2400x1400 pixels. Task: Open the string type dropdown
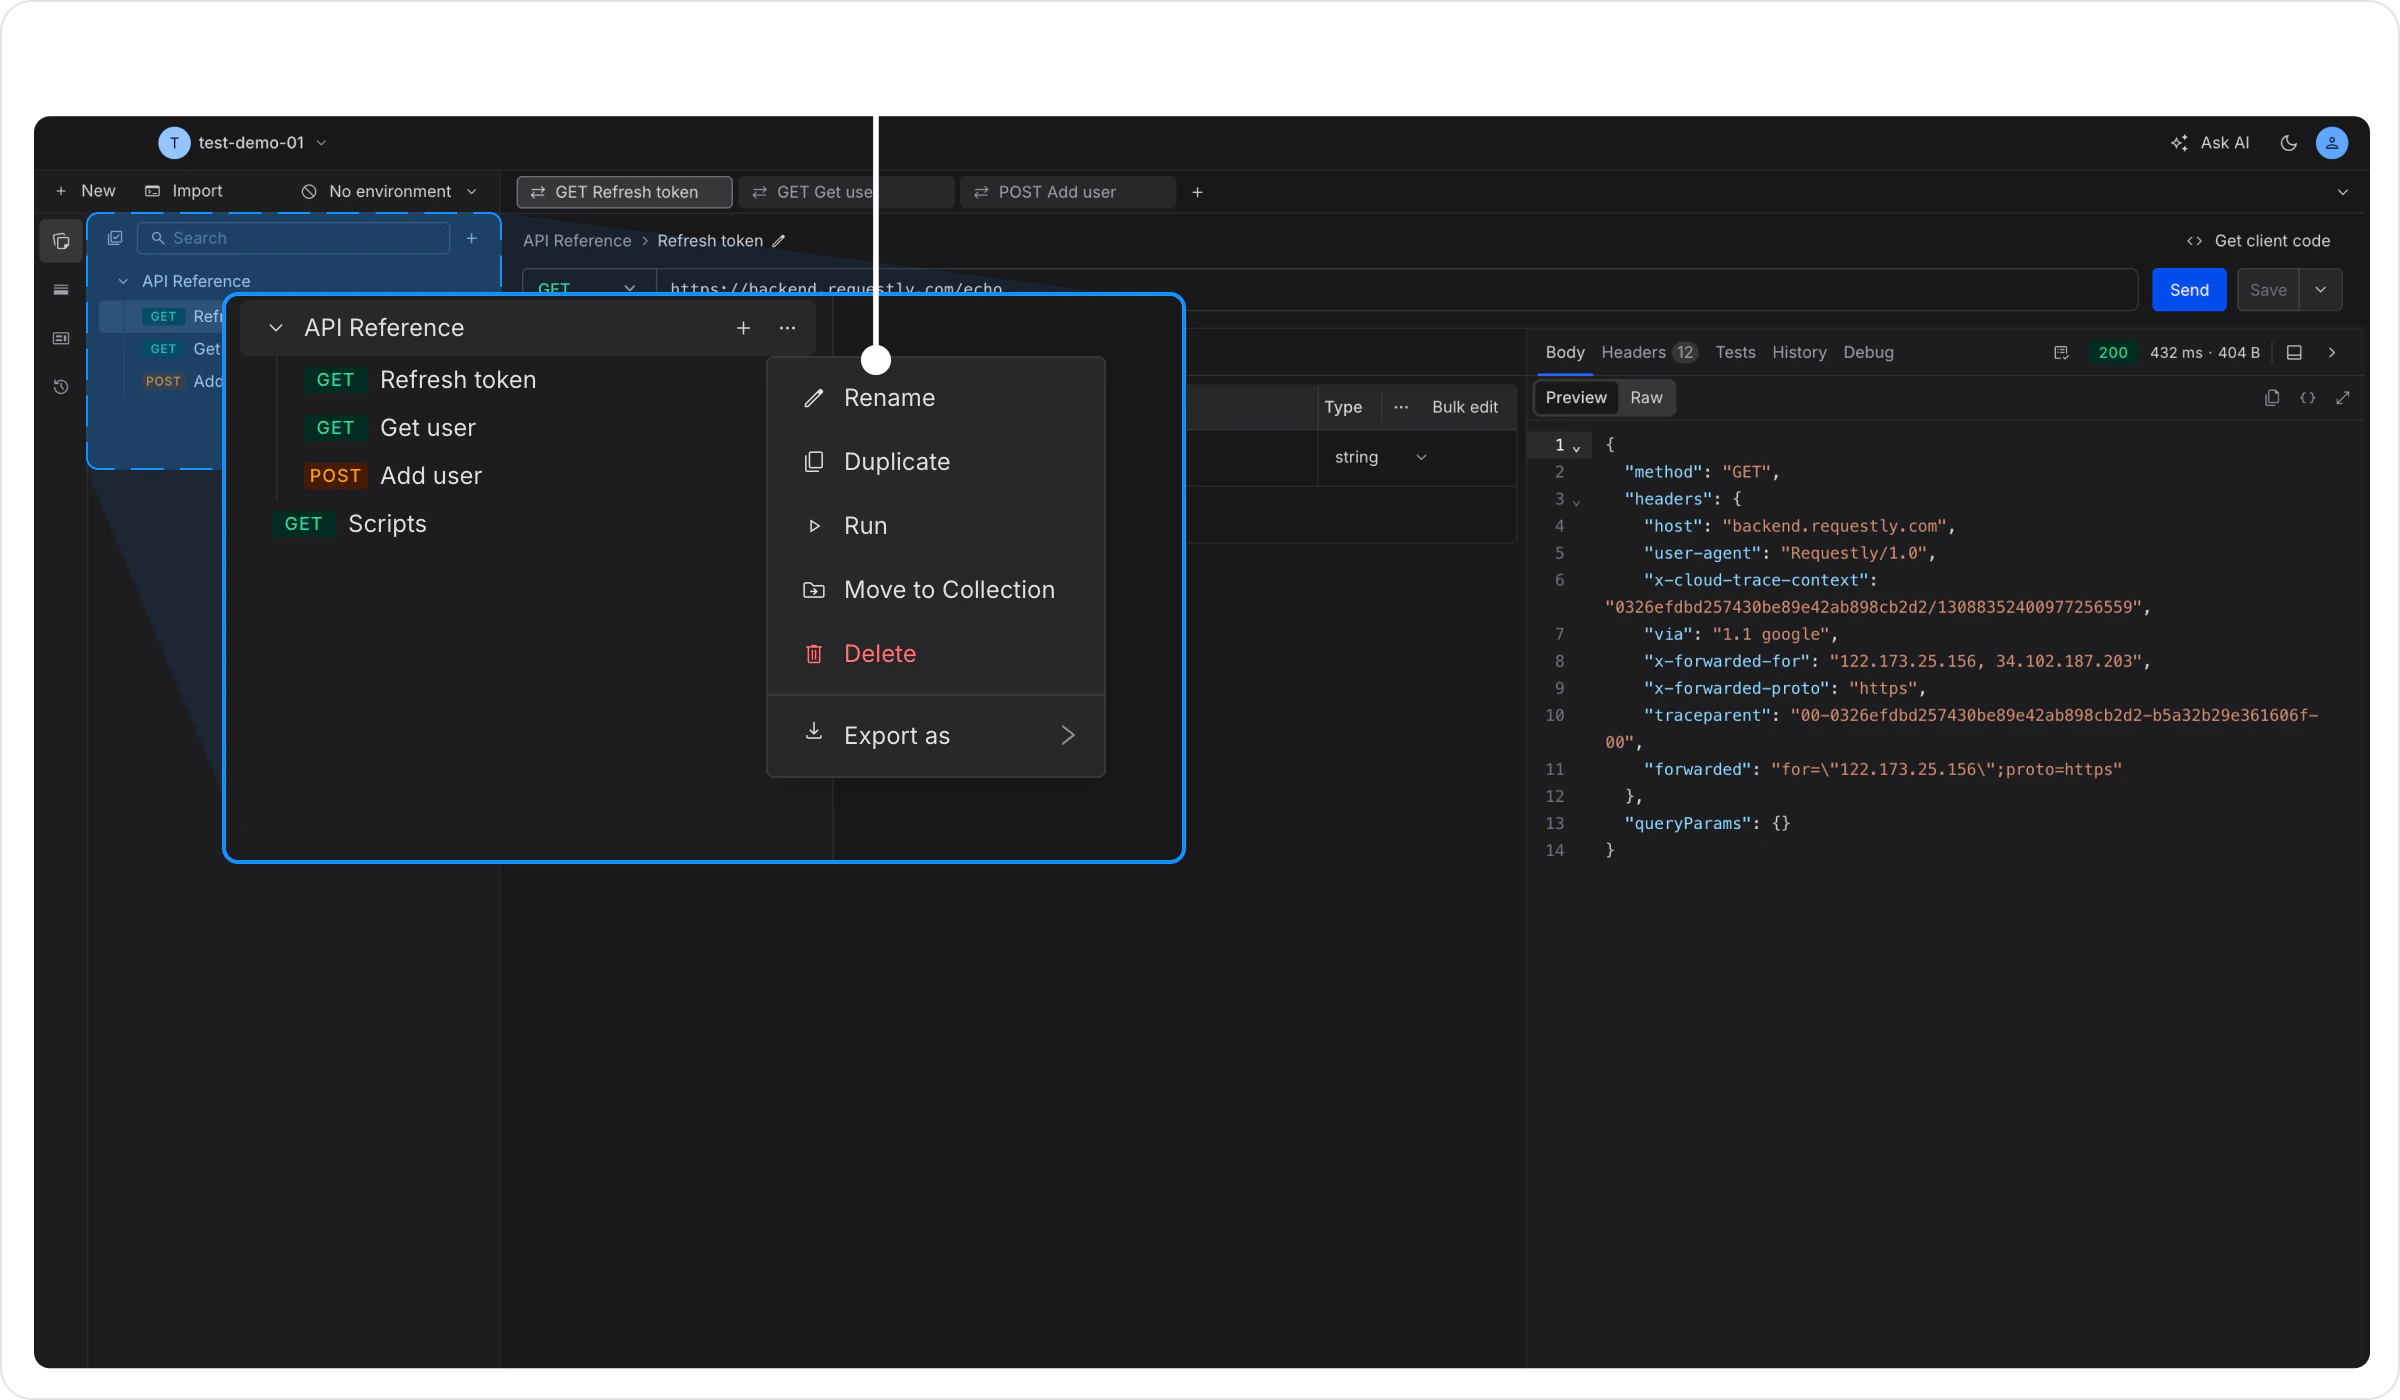pos(1380,457)
